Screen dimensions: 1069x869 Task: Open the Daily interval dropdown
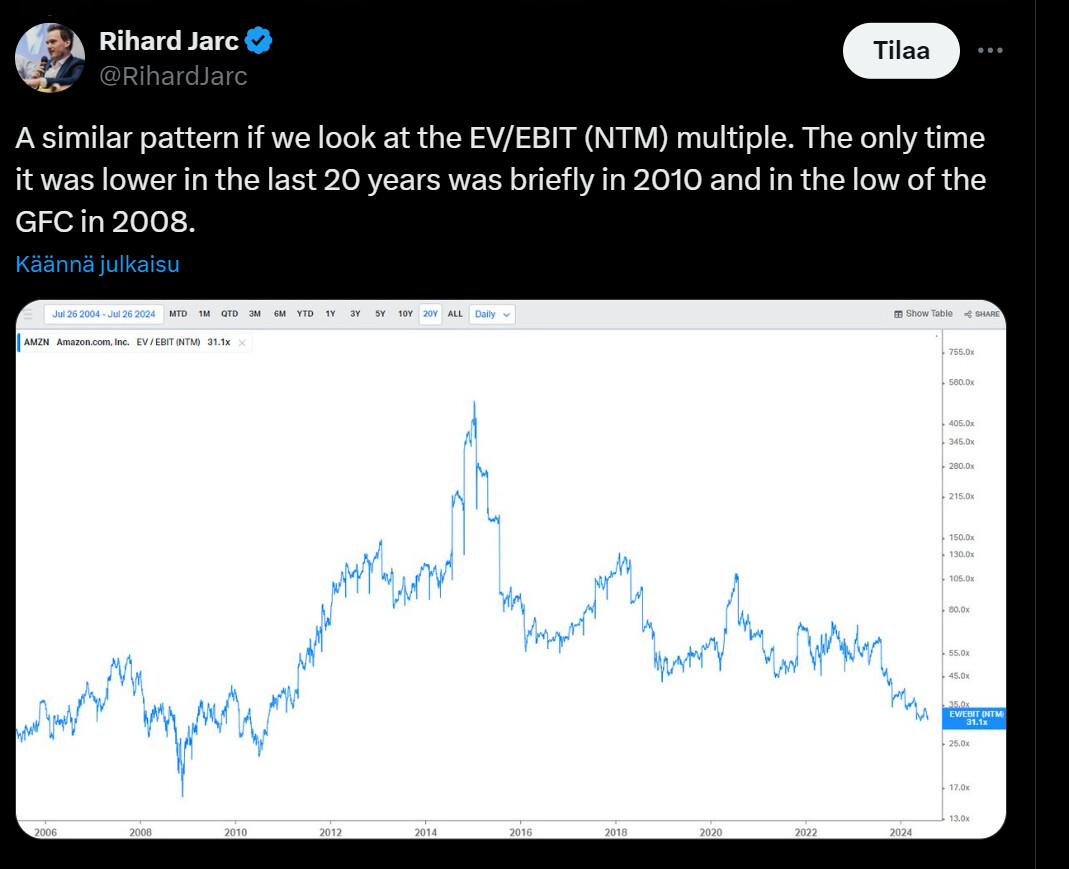[x=491, y=314]
